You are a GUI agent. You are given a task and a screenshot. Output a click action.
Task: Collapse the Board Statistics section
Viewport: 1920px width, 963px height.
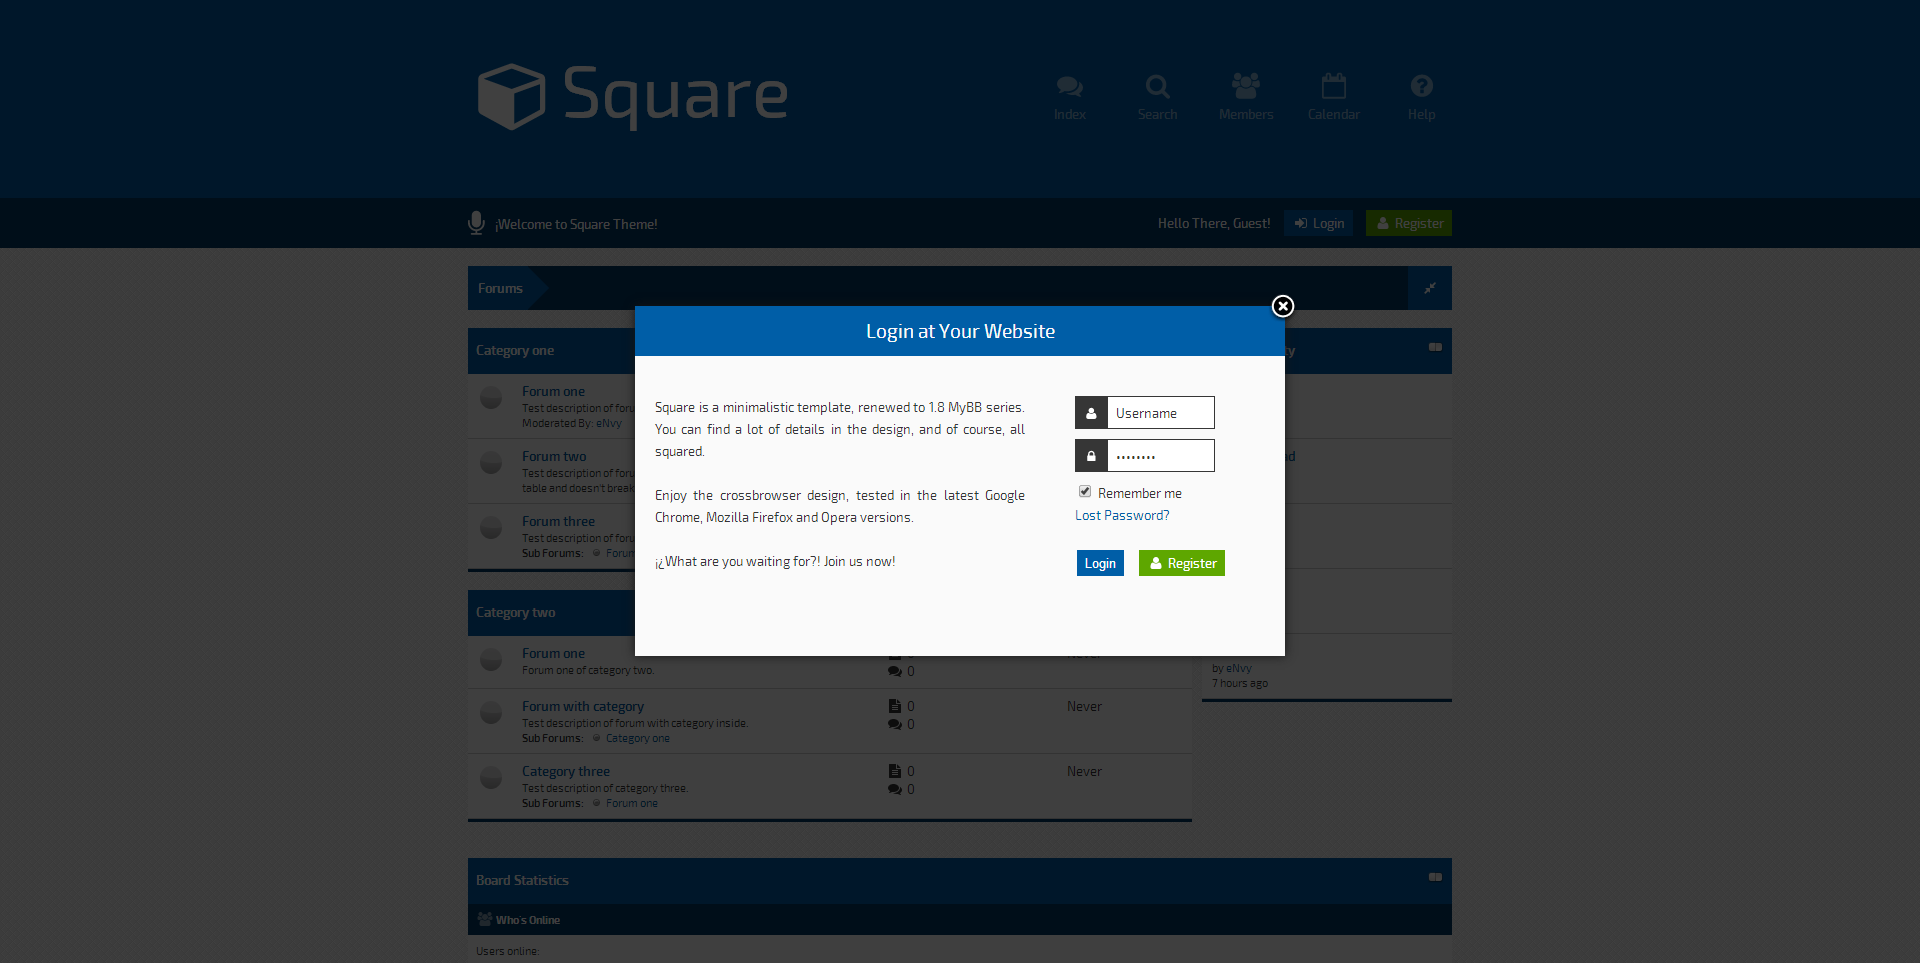coord(1435,877)
